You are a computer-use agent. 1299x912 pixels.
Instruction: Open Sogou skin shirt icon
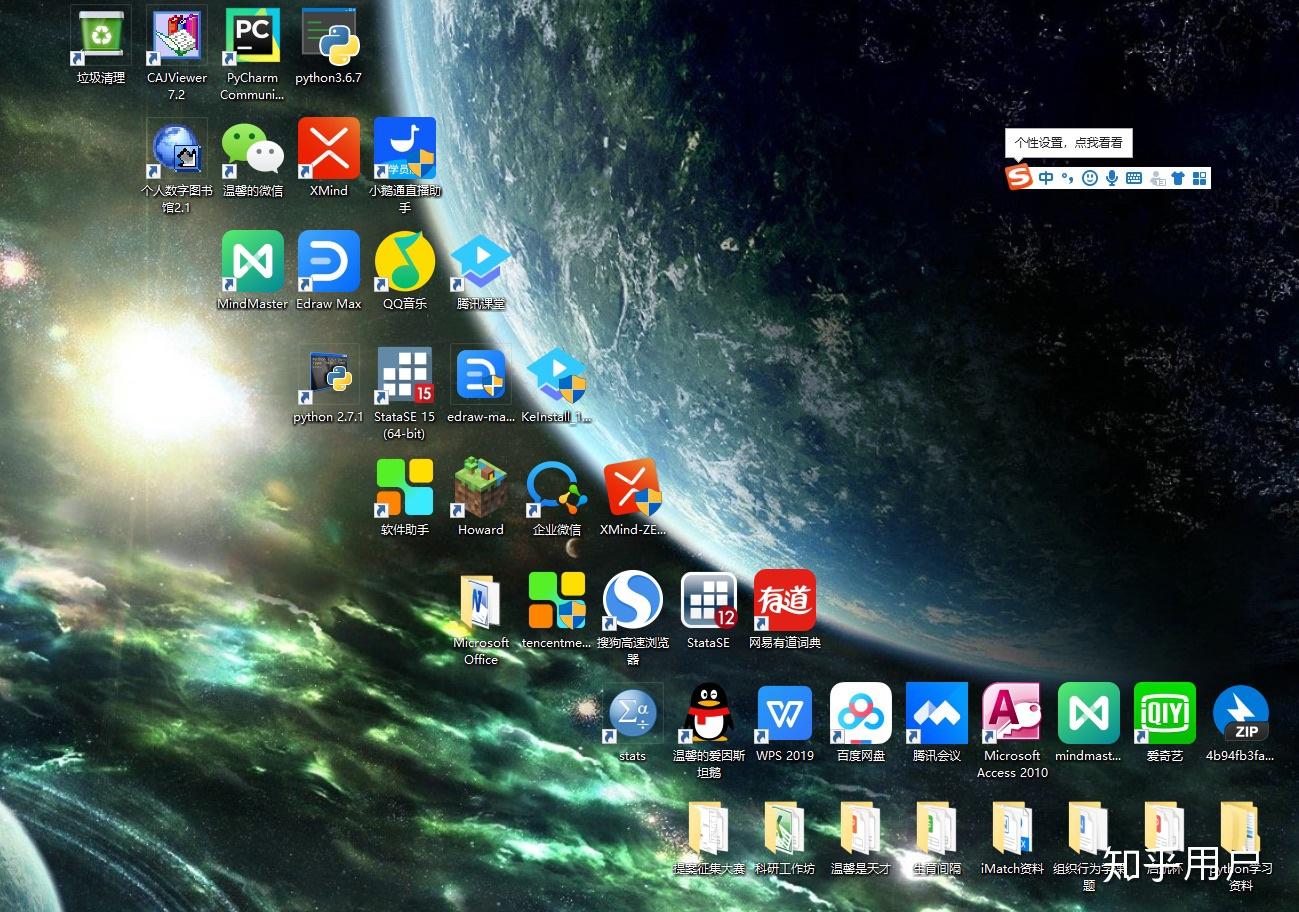pyautogui.click(x=1178, y=178)
